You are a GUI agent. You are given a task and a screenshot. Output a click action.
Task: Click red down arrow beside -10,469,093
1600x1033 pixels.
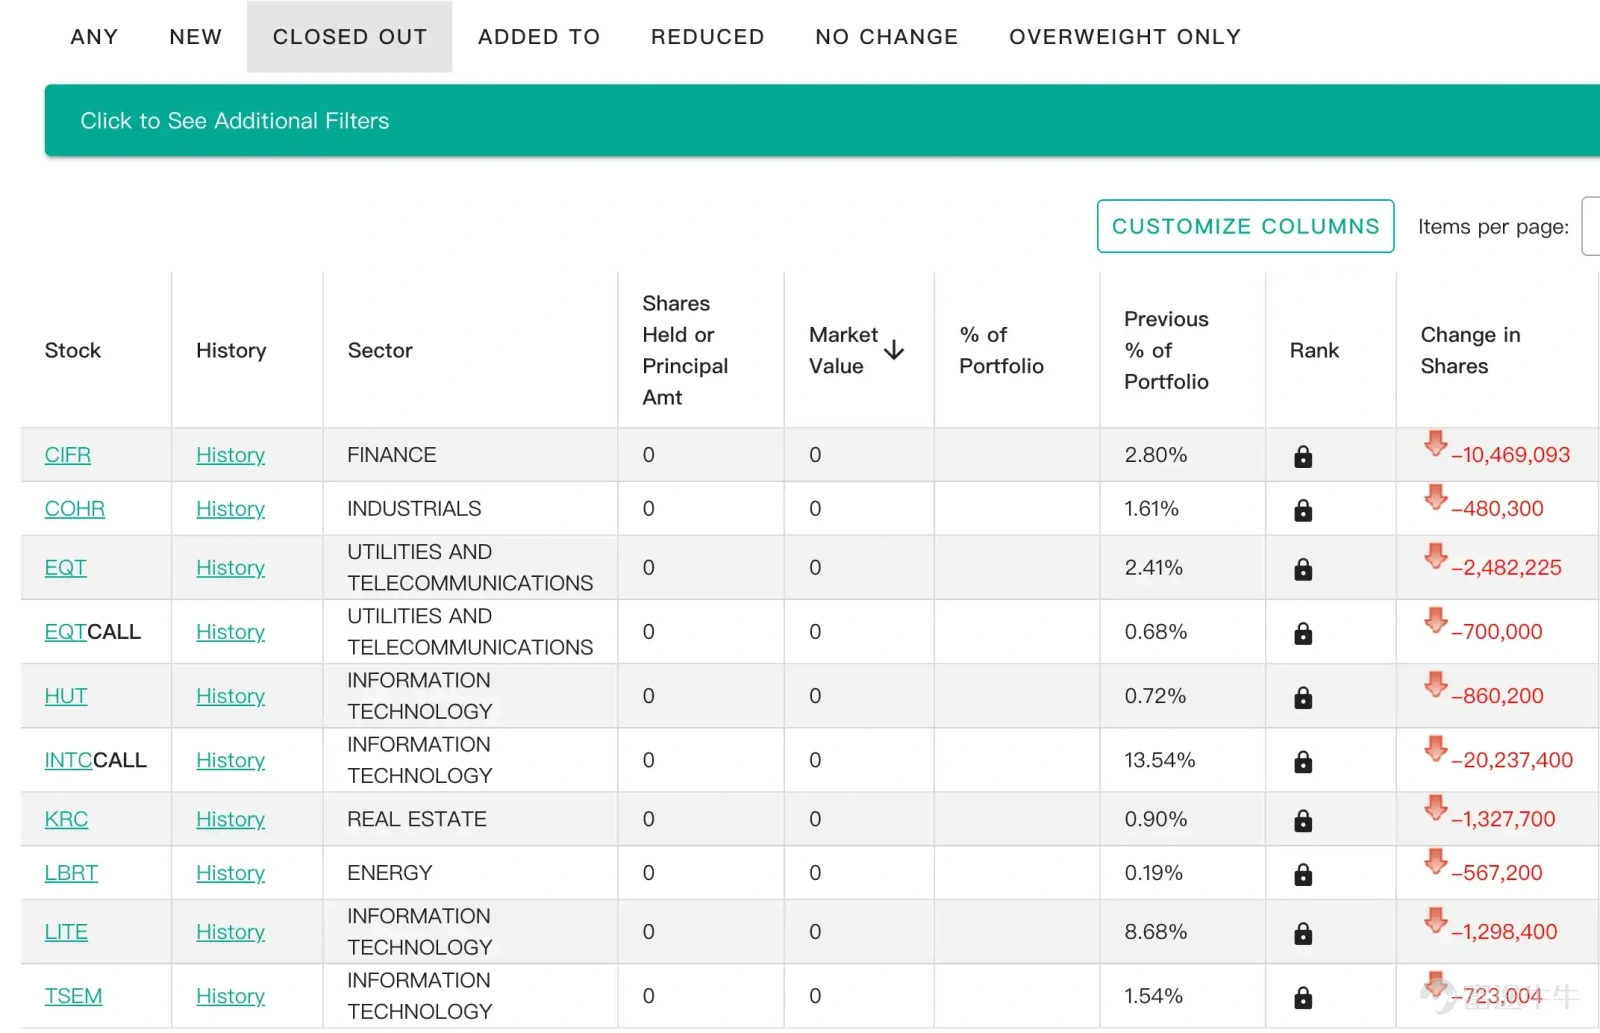click(1435, 443)
